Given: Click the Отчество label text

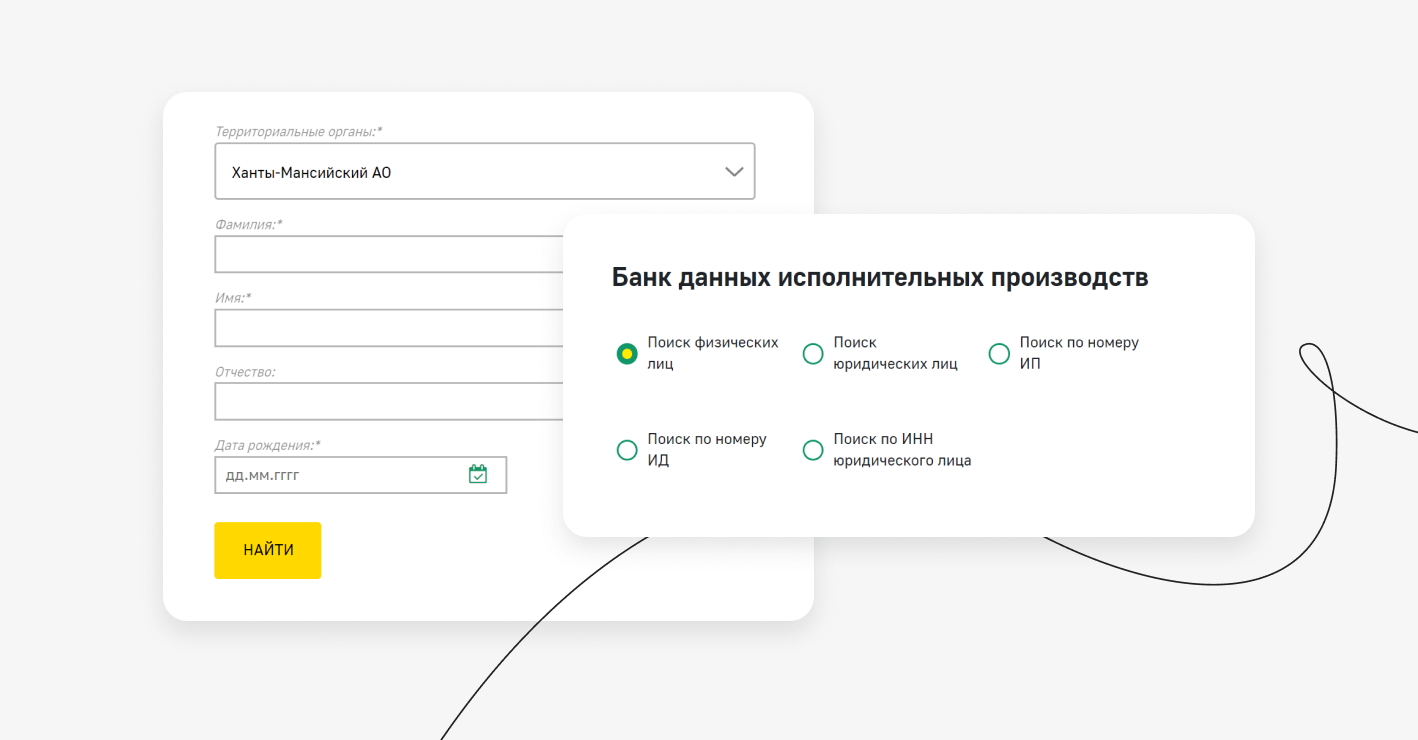Looking at the screenshot, I should pos(245,372).
